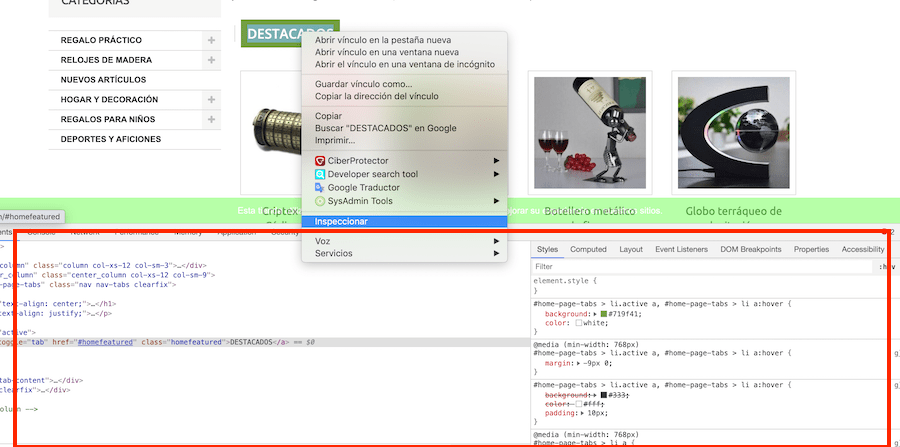Expand REGALOS PARA NIÑOS plus icon

point(211,119)
